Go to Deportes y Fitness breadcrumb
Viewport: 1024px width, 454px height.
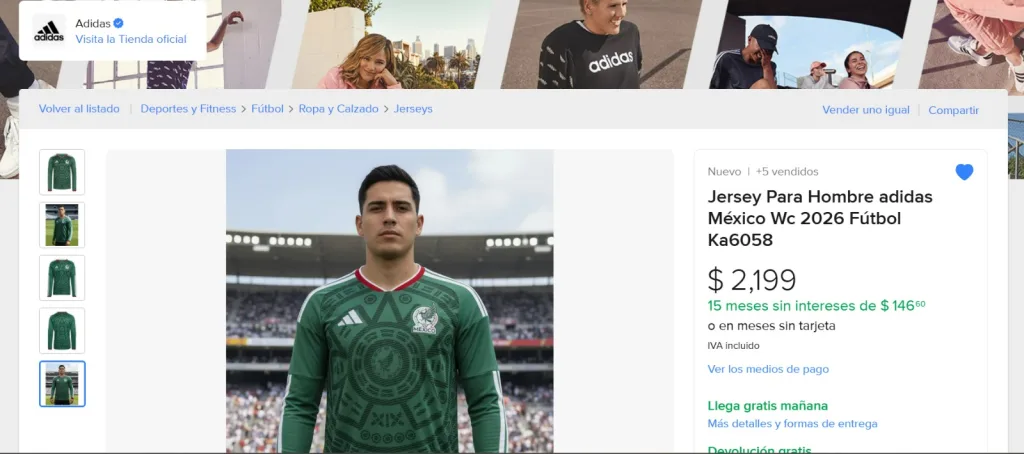click(188, 108)
